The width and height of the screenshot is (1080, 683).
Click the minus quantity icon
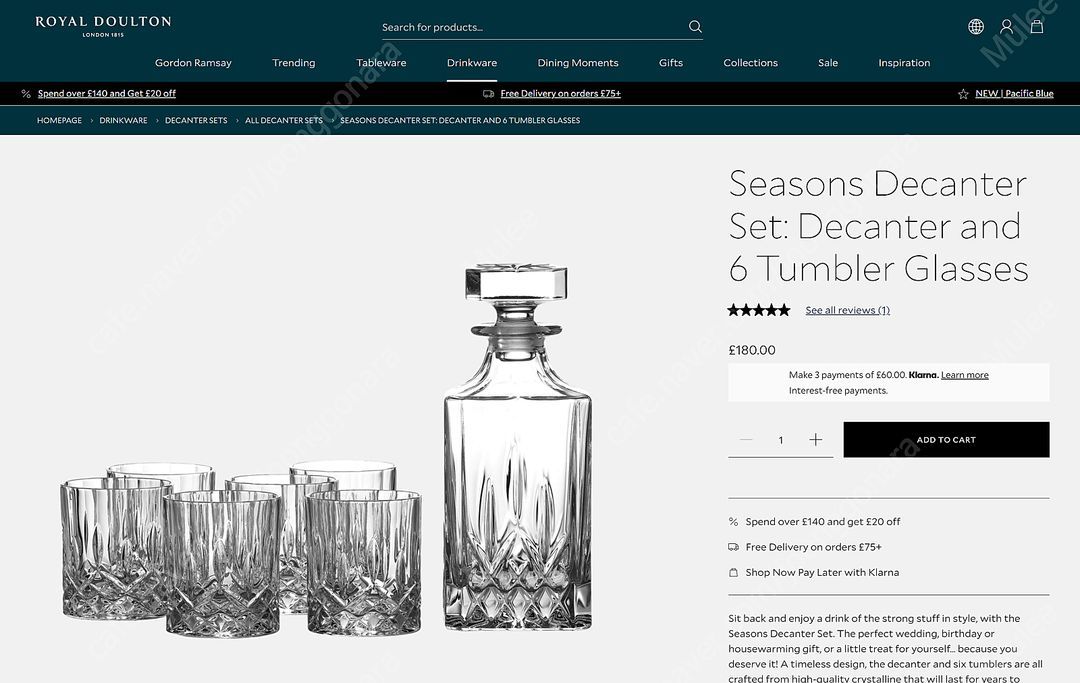(x=746, y=439)
